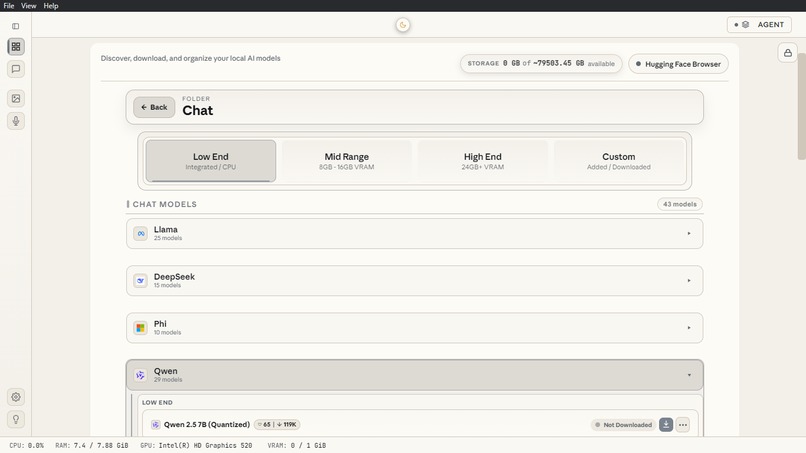
Task: Open the File menu
Action: pyautogui.click(x=9, y=6)
